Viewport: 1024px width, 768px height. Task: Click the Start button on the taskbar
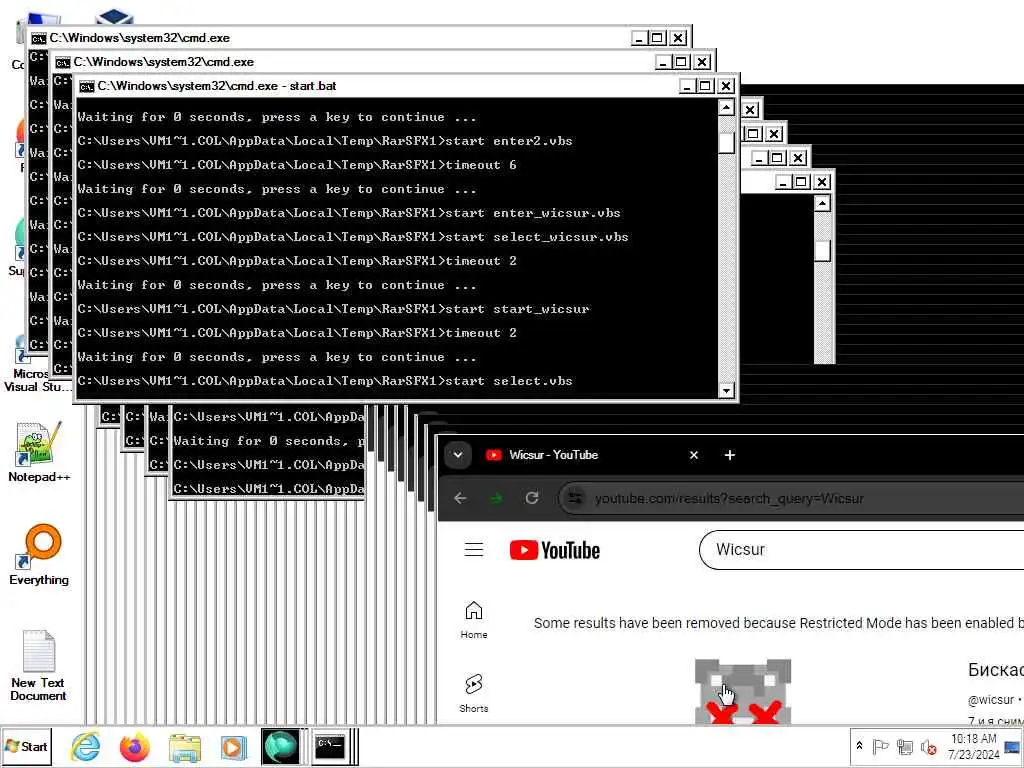(x=26, y=746)
